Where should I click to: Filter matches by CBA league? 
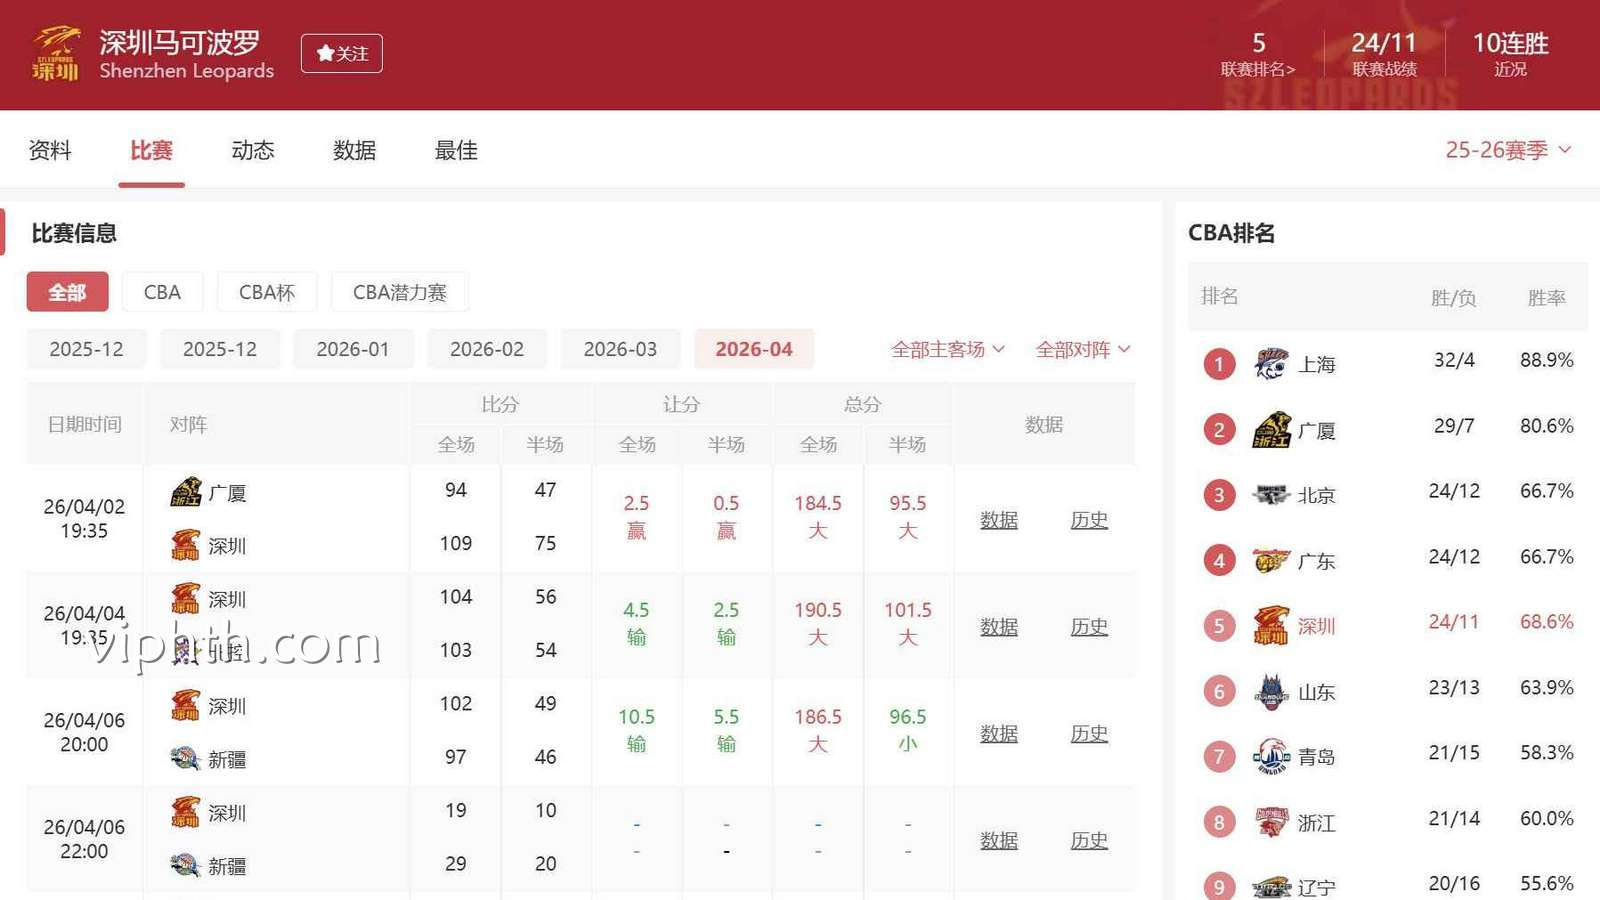[162, 292]
